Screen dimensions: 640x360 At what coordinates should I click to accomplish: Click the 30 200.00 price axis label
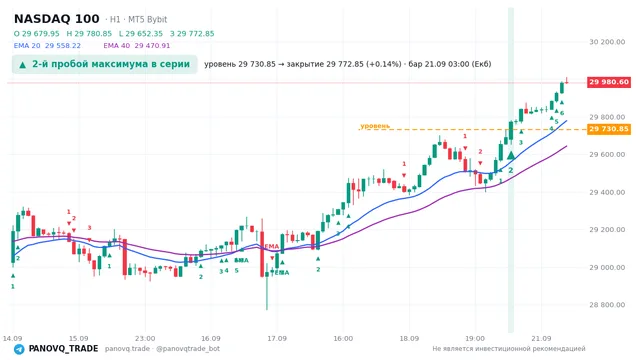tap(607, 42)
